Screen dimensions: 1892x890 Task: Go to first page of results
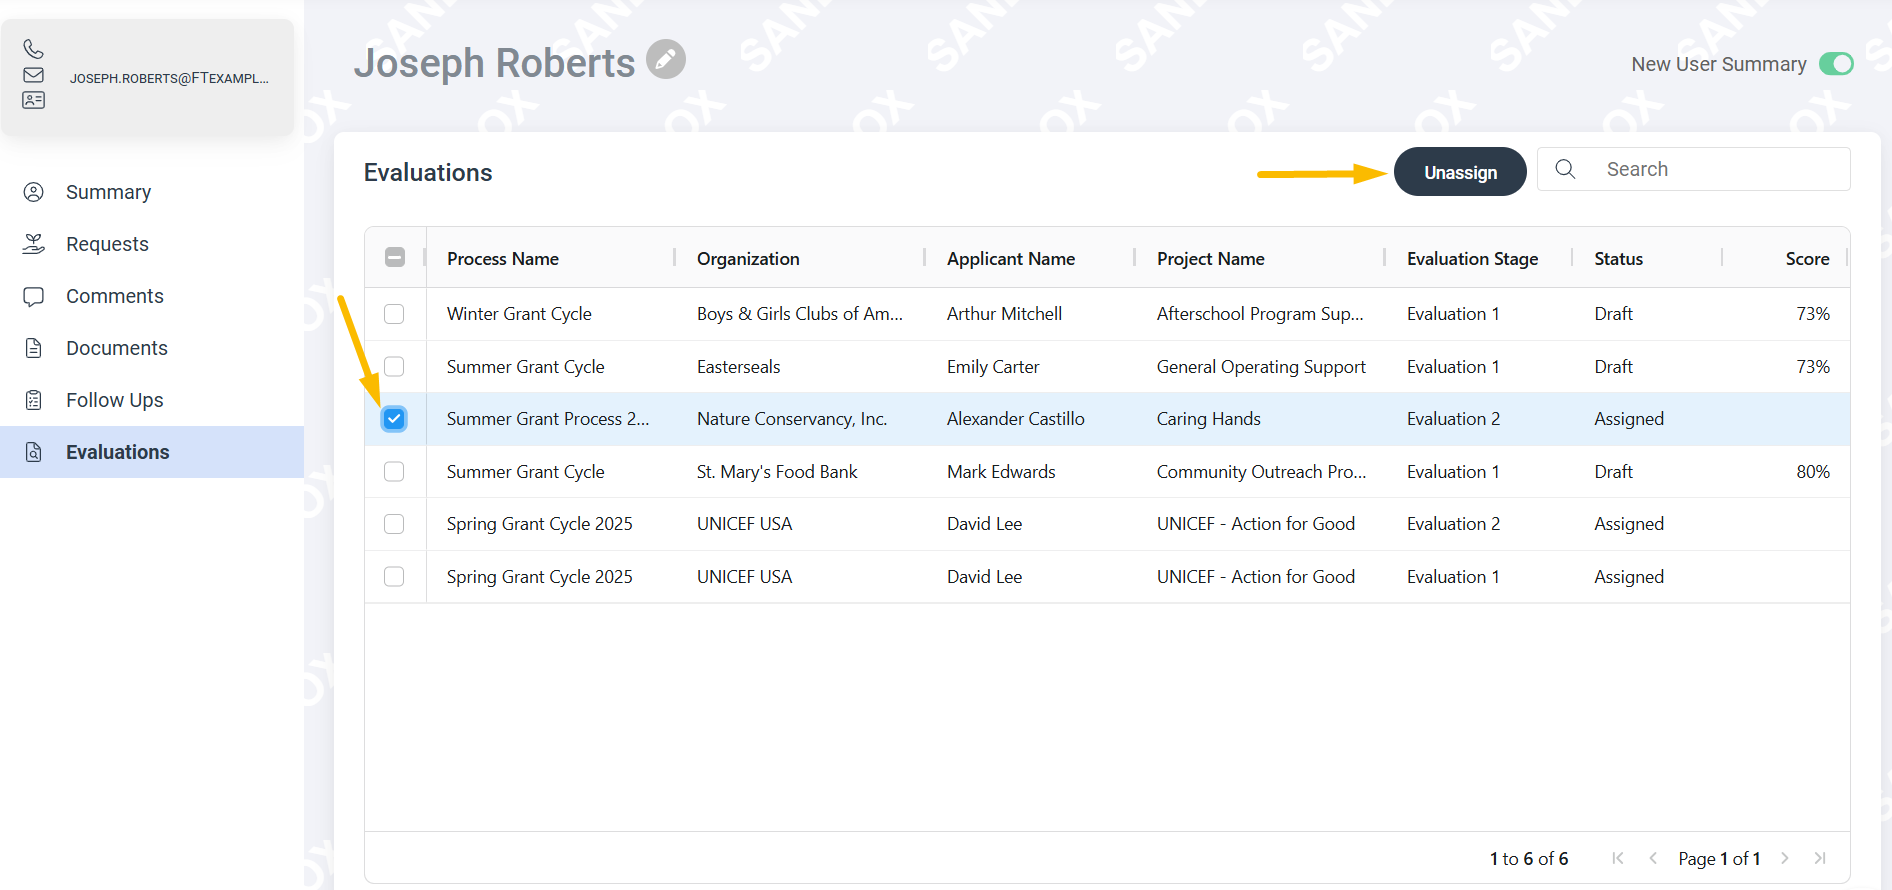[1618, 858]
